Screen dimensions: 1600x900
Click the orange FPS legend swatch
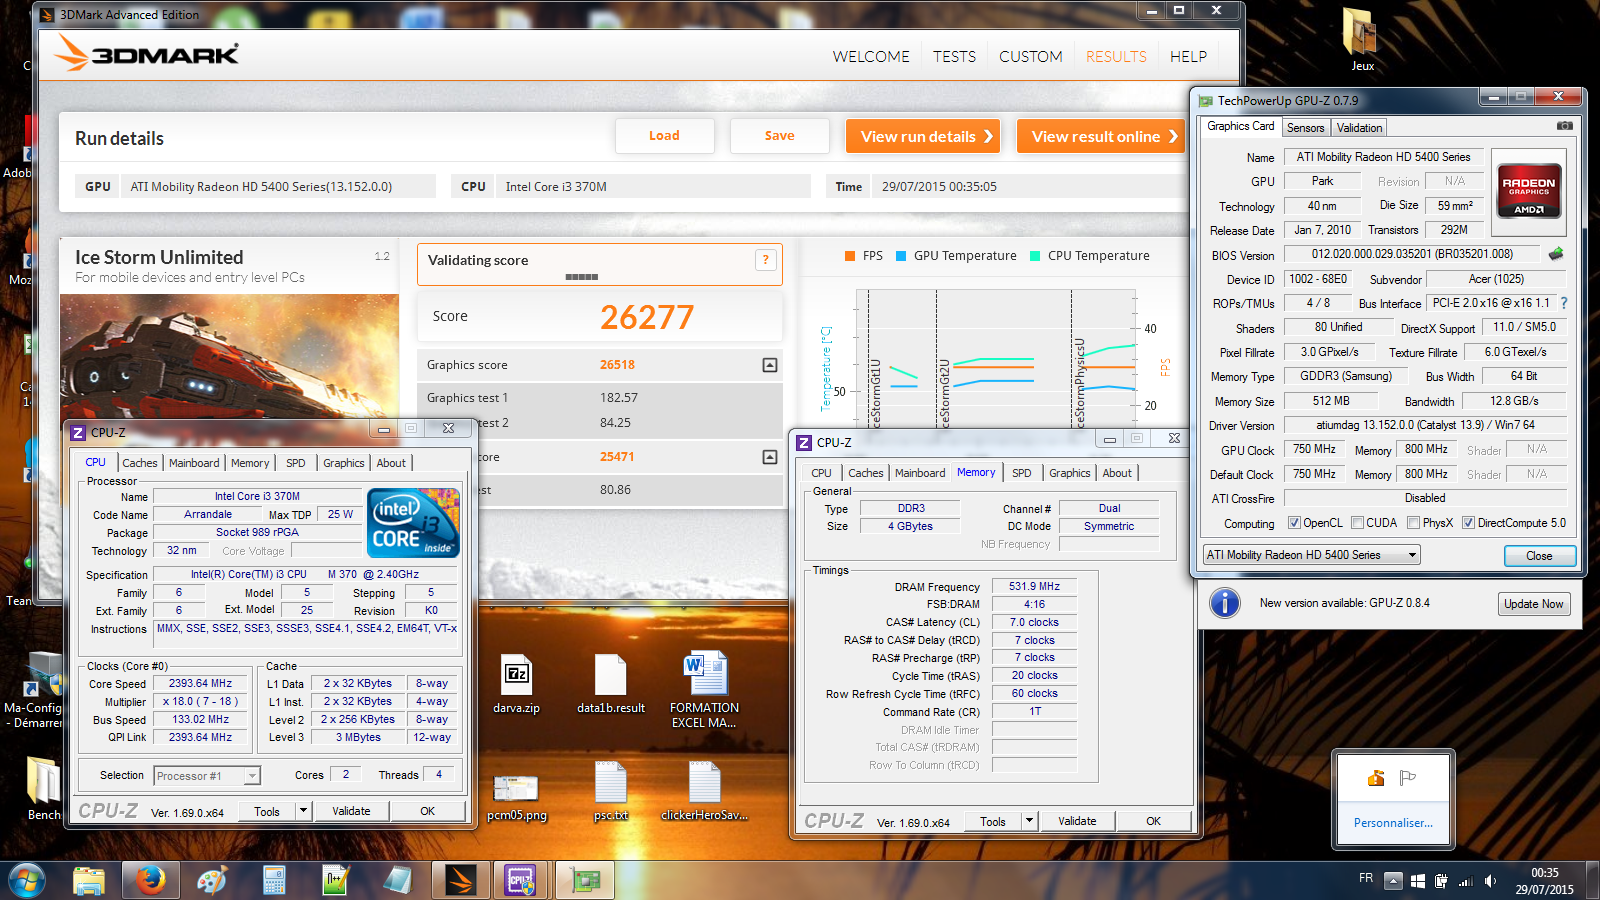[851, 256]
